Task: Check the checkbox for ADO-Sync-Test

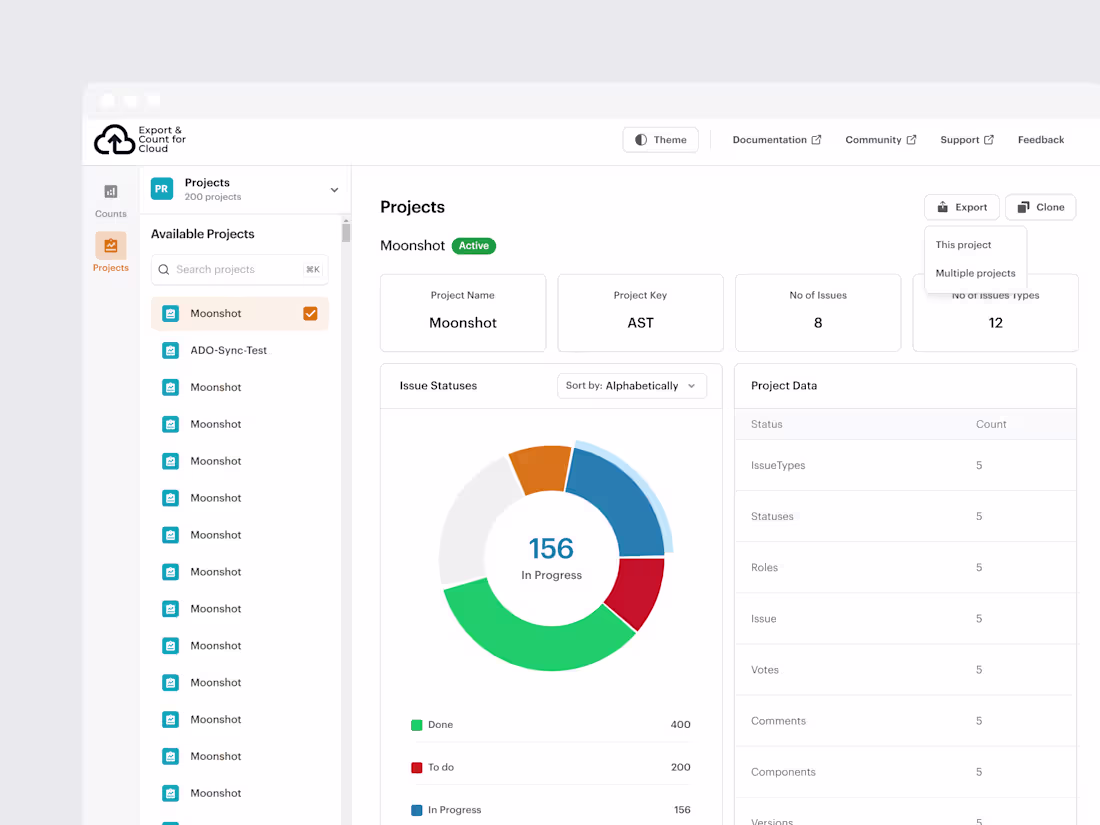Action: point(310,350)
